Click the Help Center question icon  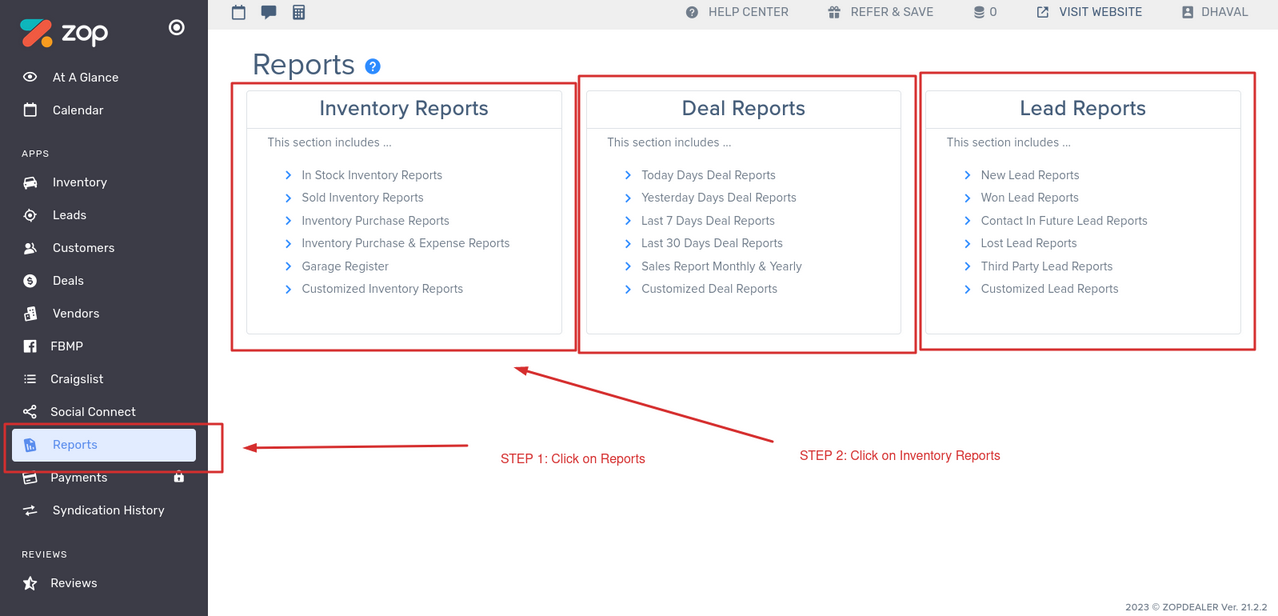coord(692,12)
